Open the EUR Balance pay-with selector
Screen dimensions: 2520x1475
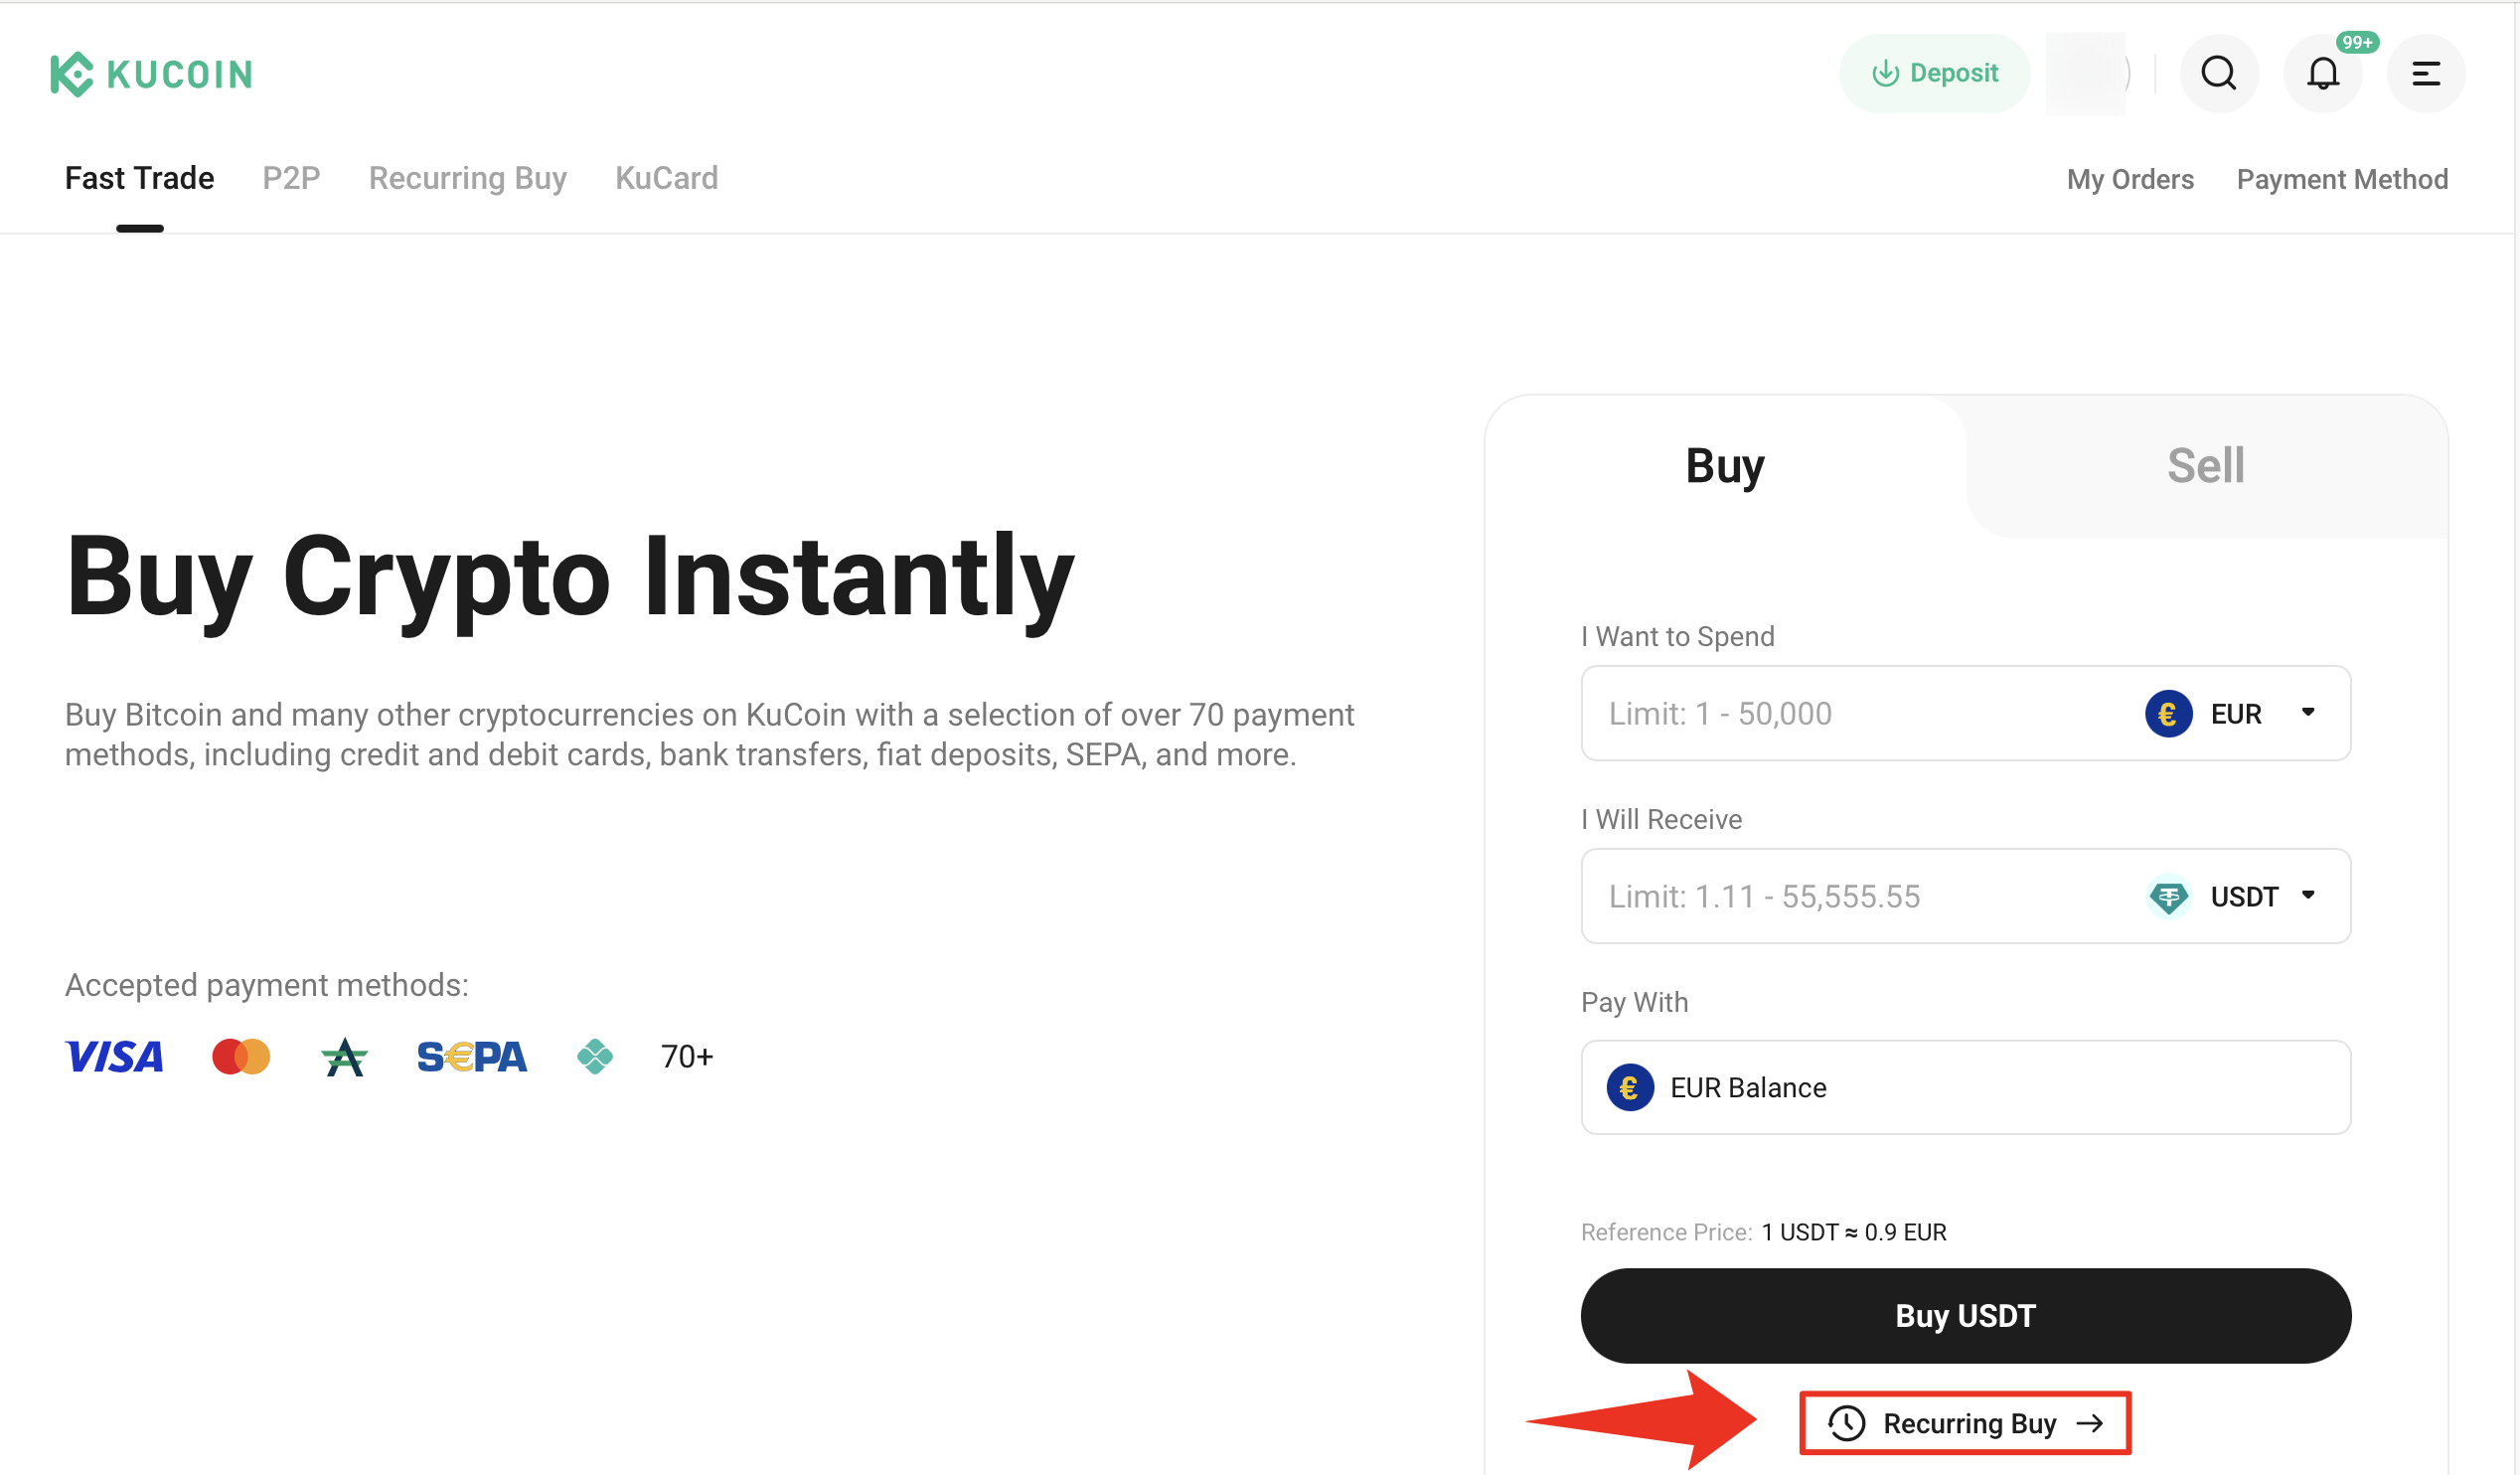1964,1087
